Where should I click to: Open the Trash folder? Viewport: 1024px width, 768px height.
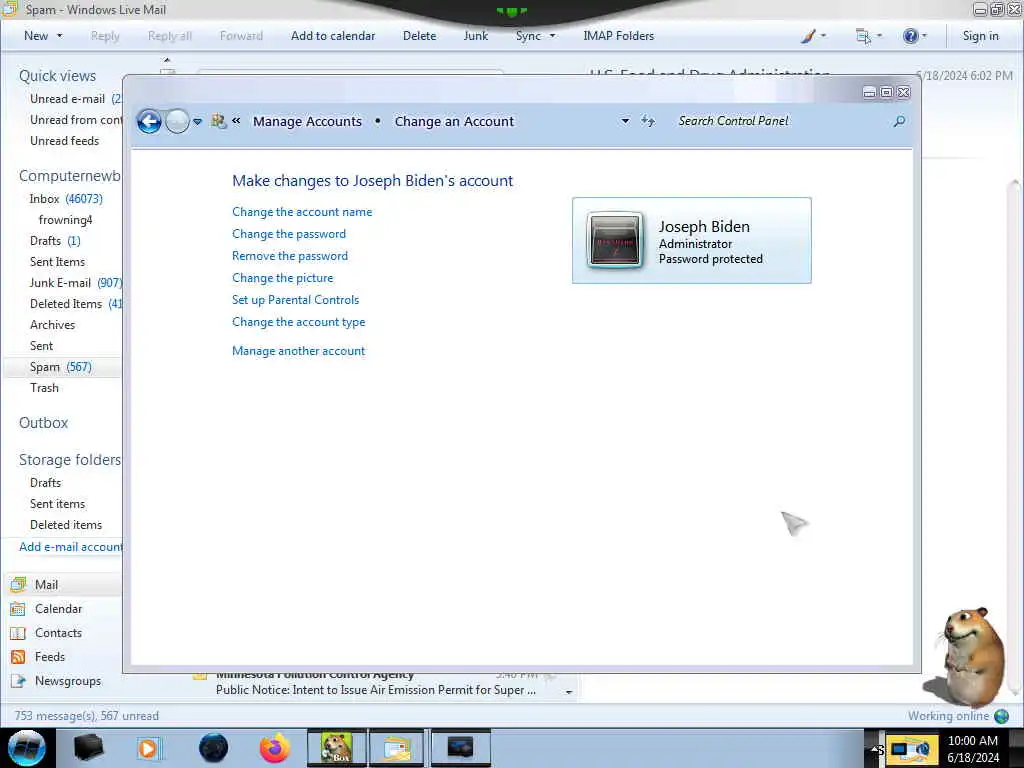(x=44, y=388)
